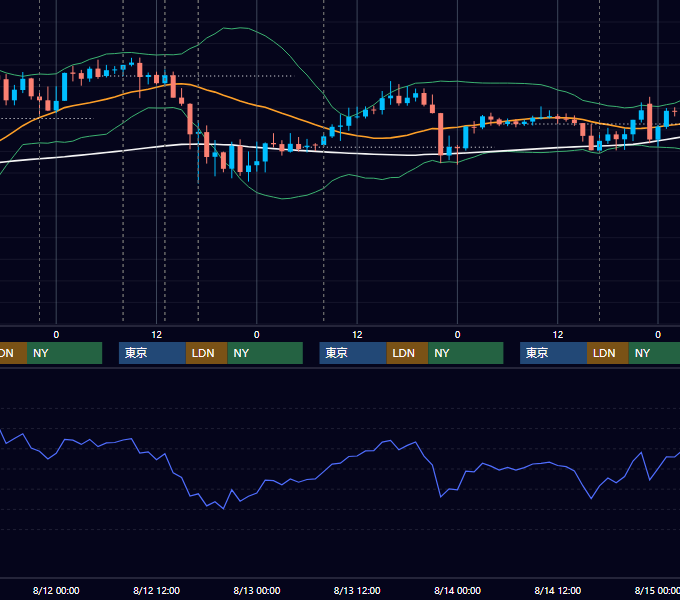Select the NY session block spanning 8/15 00:00
Viewport: 680px width, 600px height.
point(654,353)
